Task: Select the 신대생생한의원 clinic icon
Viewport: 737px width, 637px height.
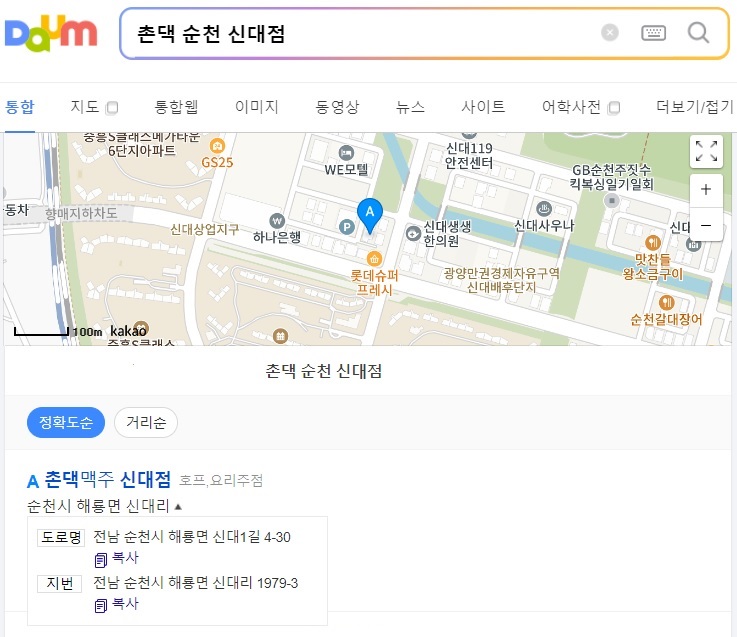Action: coord(413,233)
